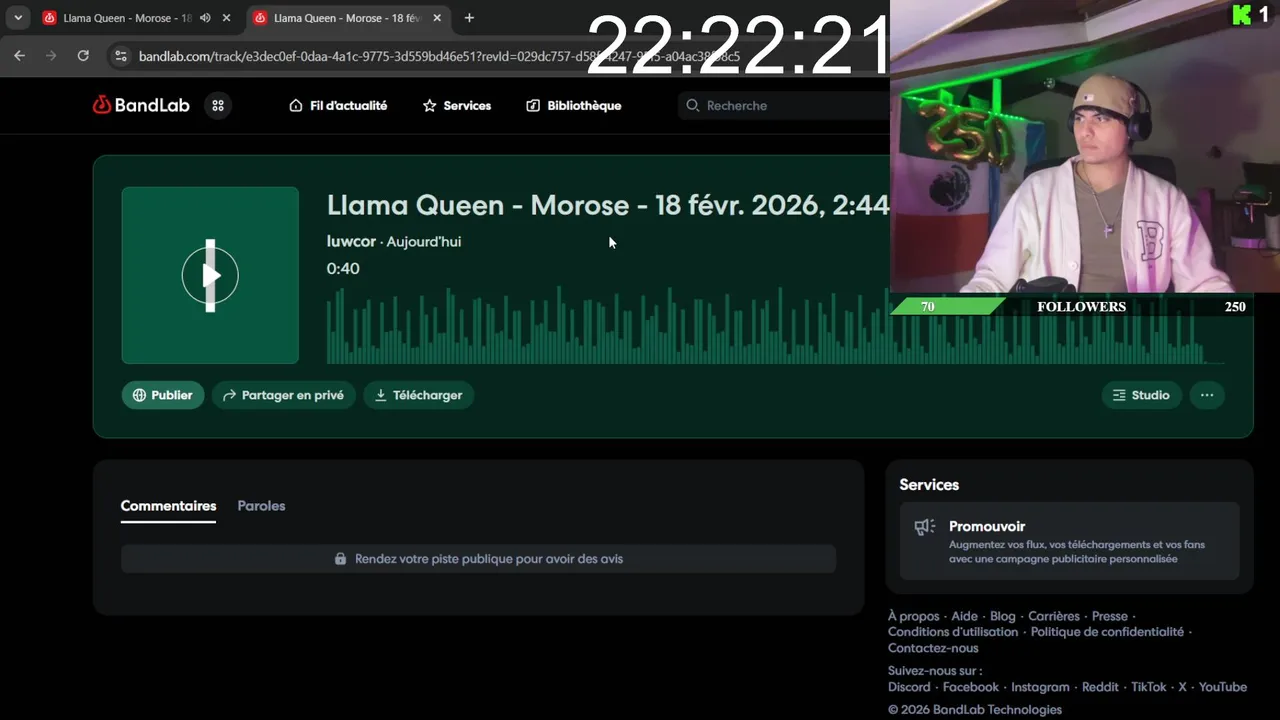Open the three-dot more options menu
The image size is (1280, 720).
(1207, 395)
